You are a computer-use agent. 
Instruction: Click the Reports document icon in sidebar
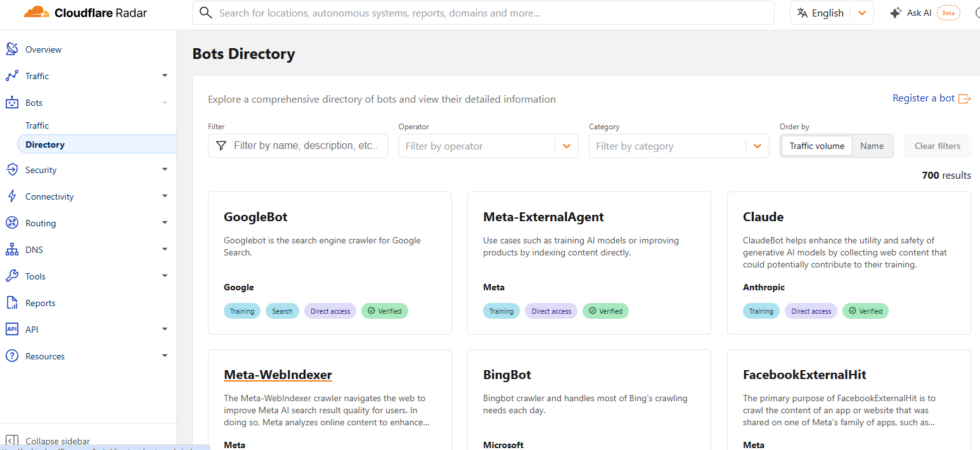coord(12,303)
